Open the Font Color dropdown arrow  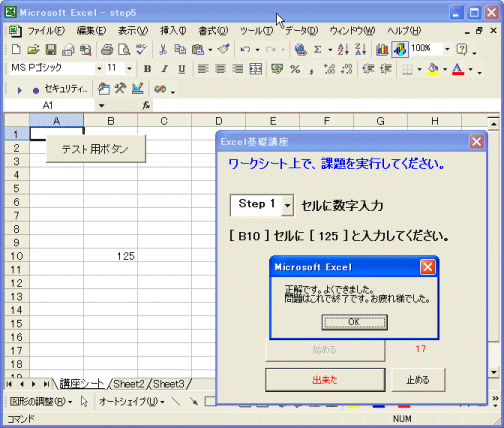click(471, 69)
